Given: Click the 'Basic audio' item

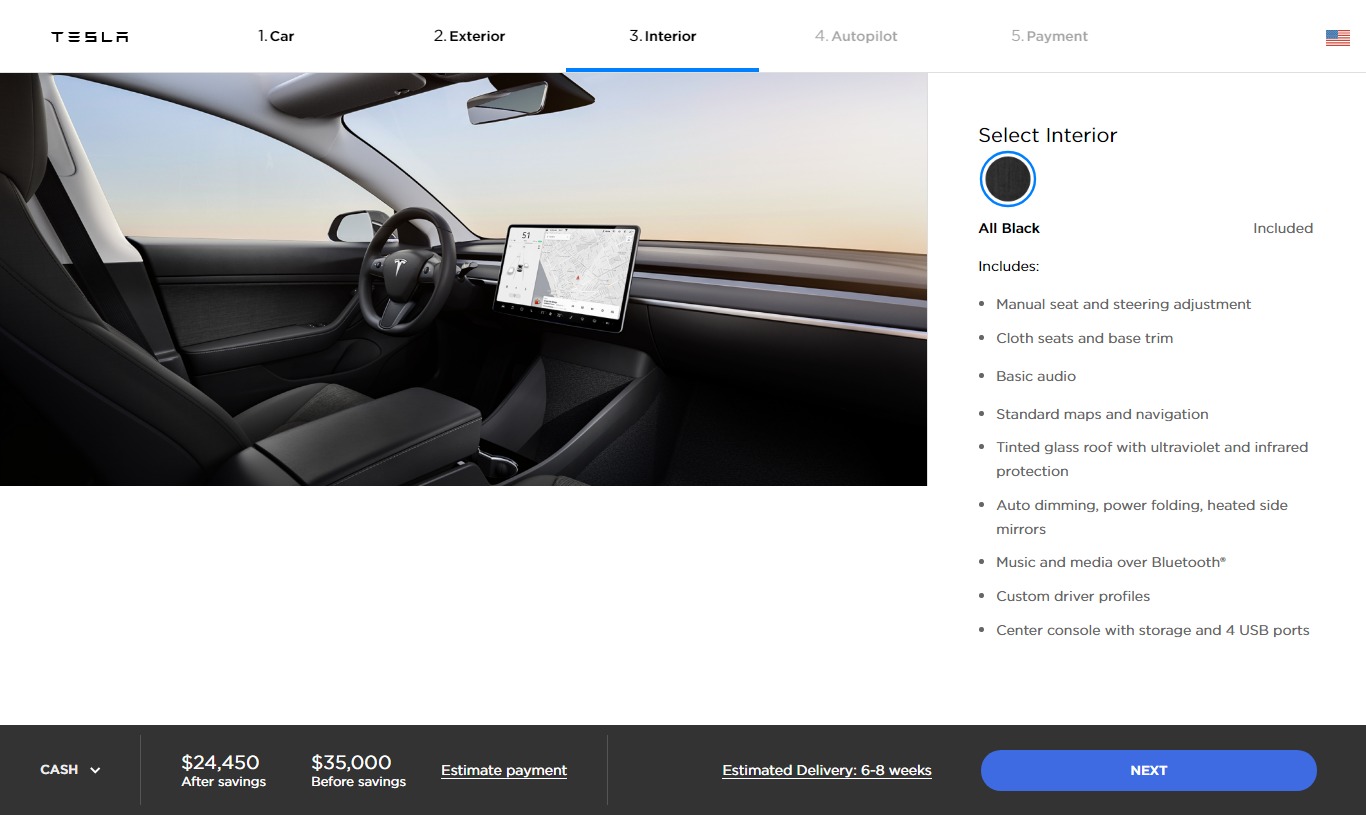Looking at the screenshot, I should click(1036, 376).
